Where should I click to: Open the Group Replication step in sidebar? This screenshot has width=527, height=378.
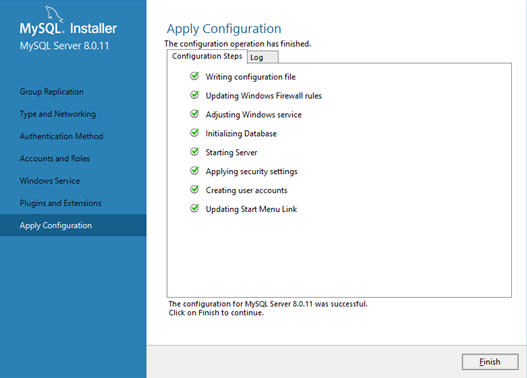[x=51, y=92]
